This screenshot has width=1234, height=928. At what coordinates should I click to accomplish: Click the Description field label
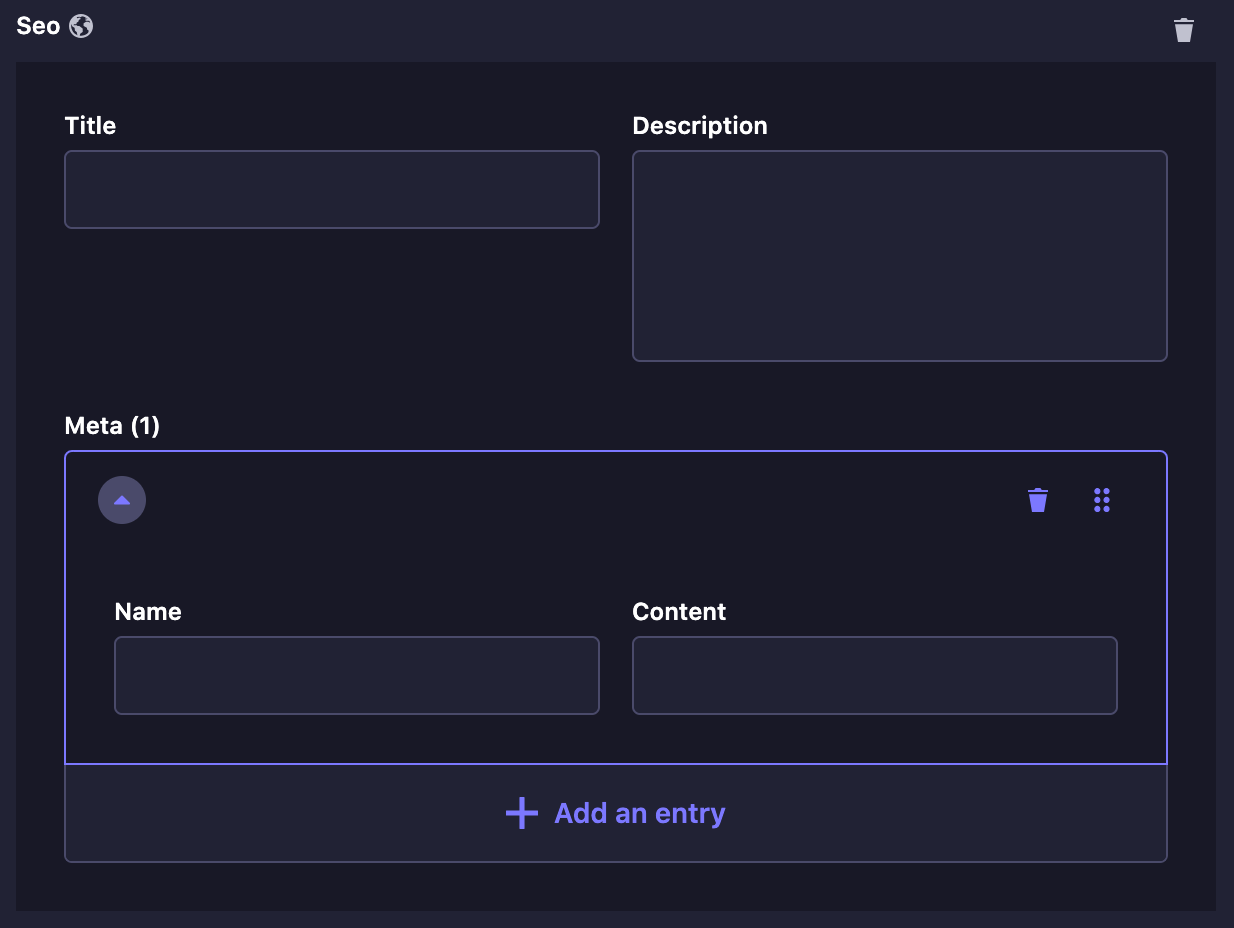click(699, 126)
